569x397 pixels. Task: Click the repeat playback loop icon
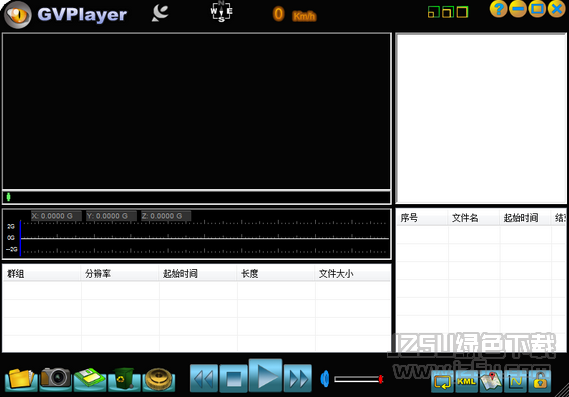point(442,381)
